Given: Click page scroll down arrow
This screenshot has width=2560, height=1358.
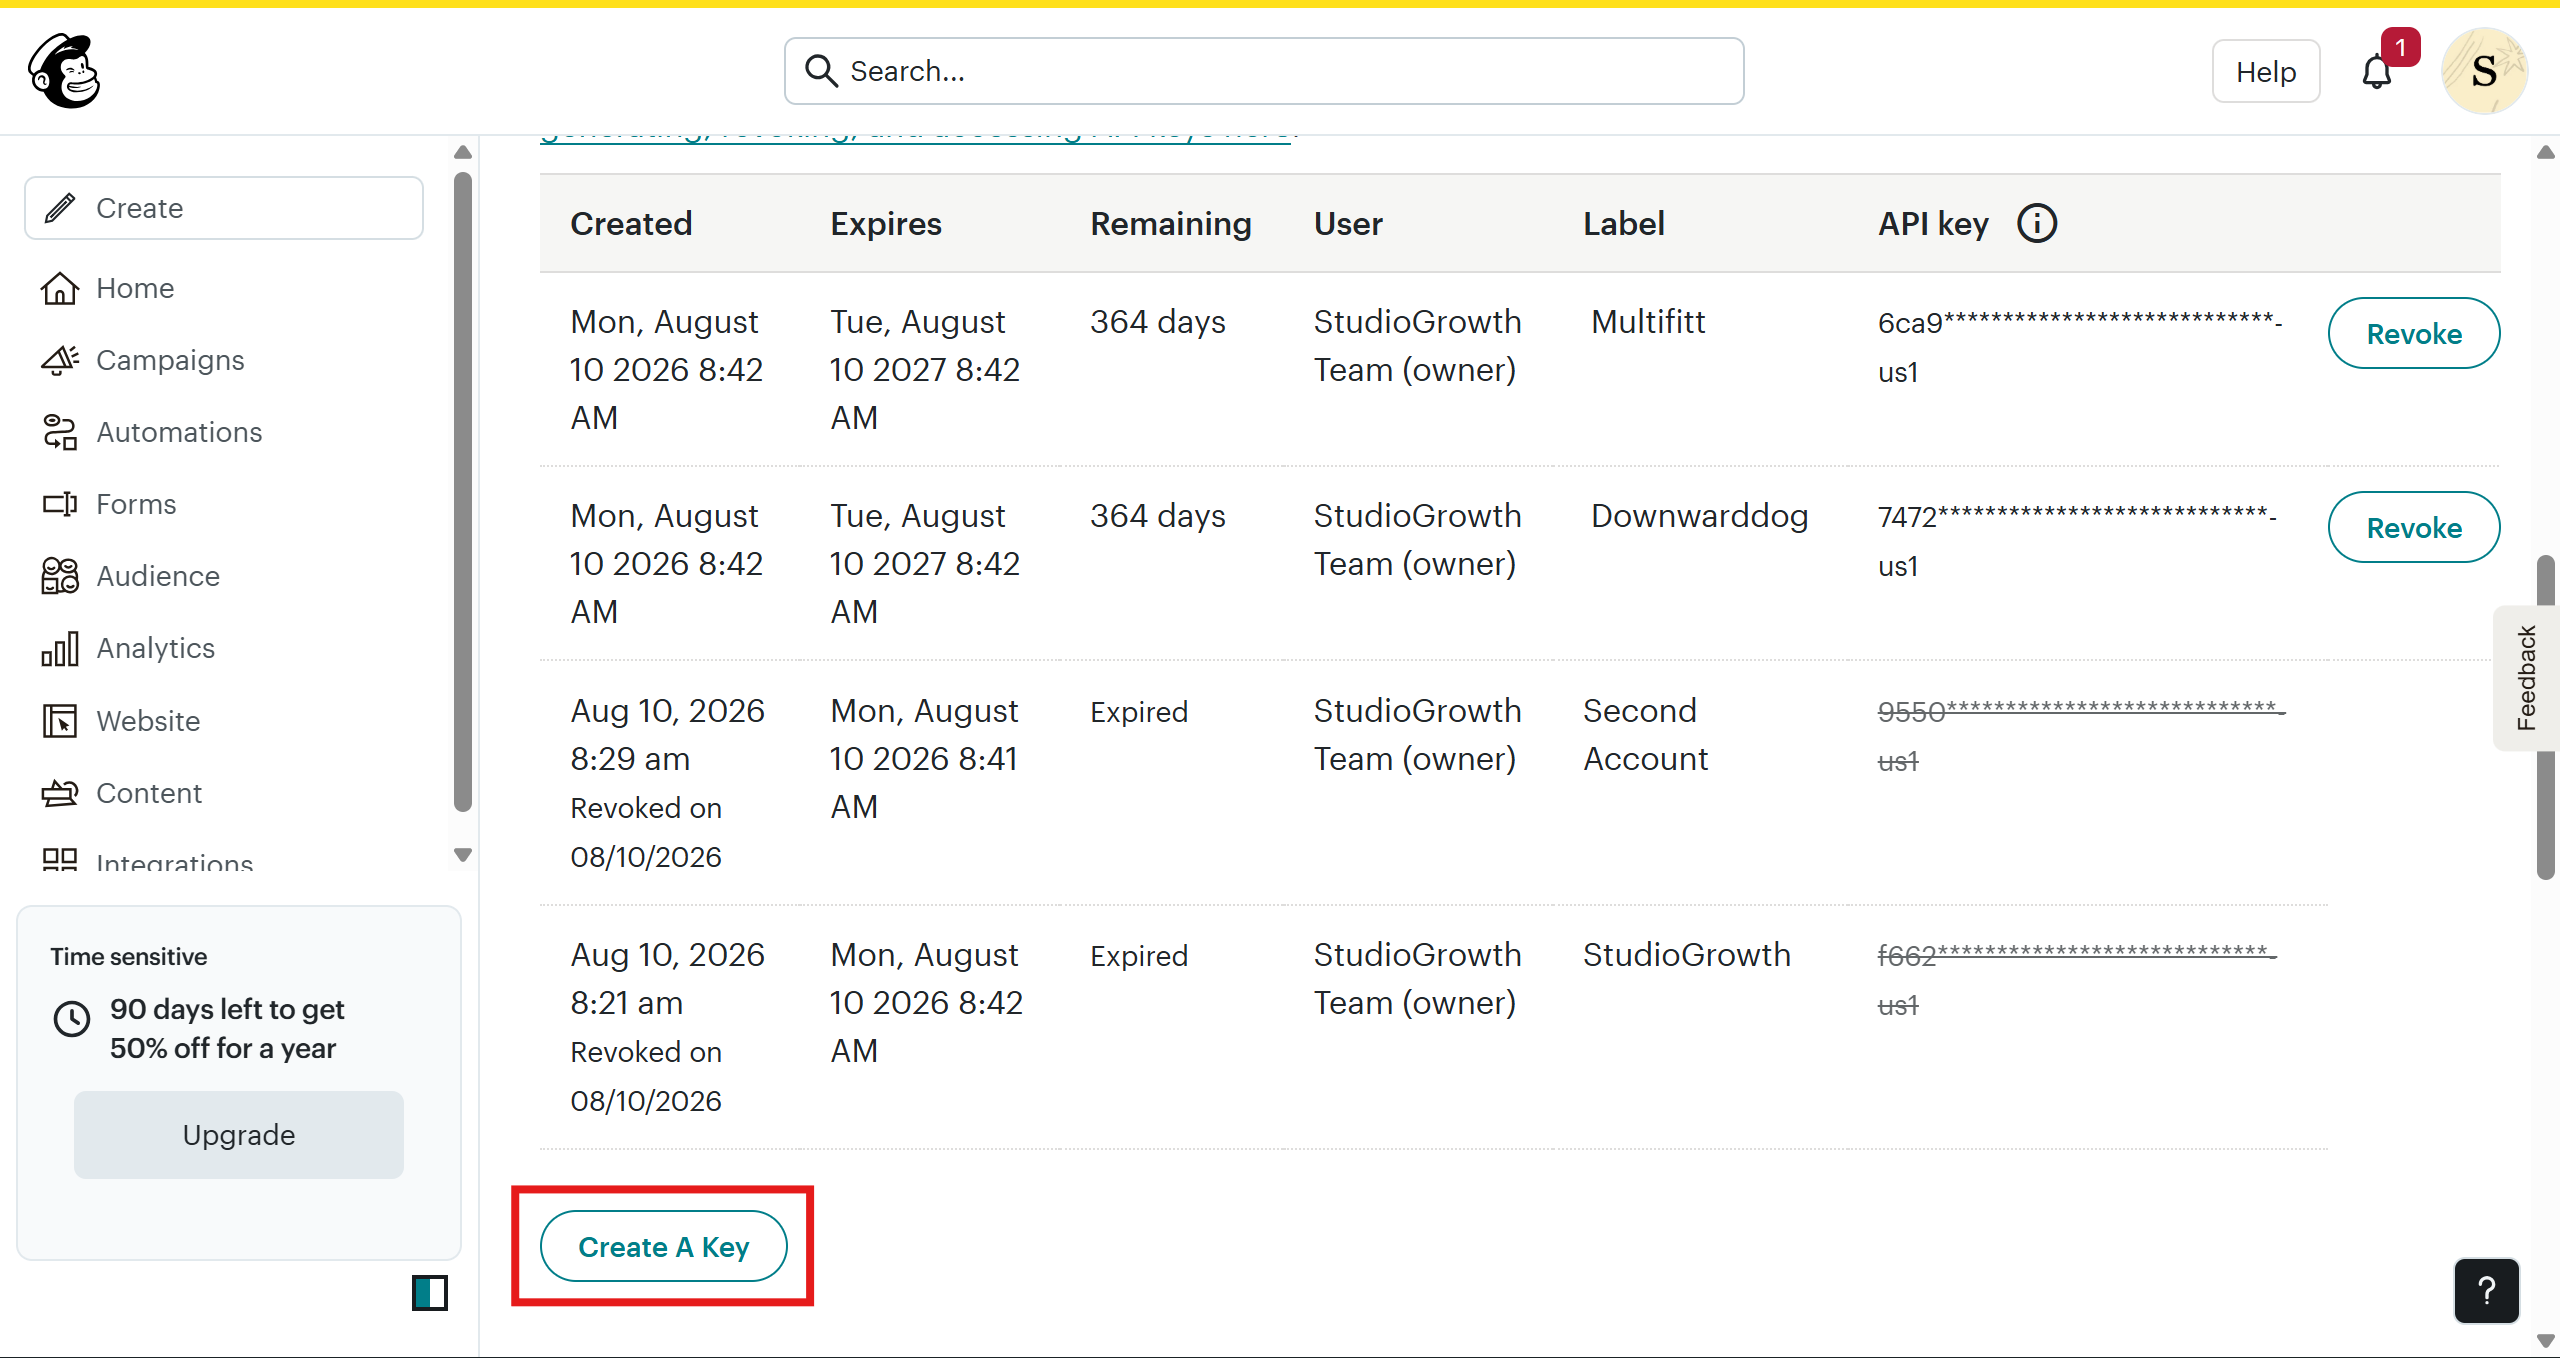Looking at the screenshot, I should [x=2546, y=1341].
